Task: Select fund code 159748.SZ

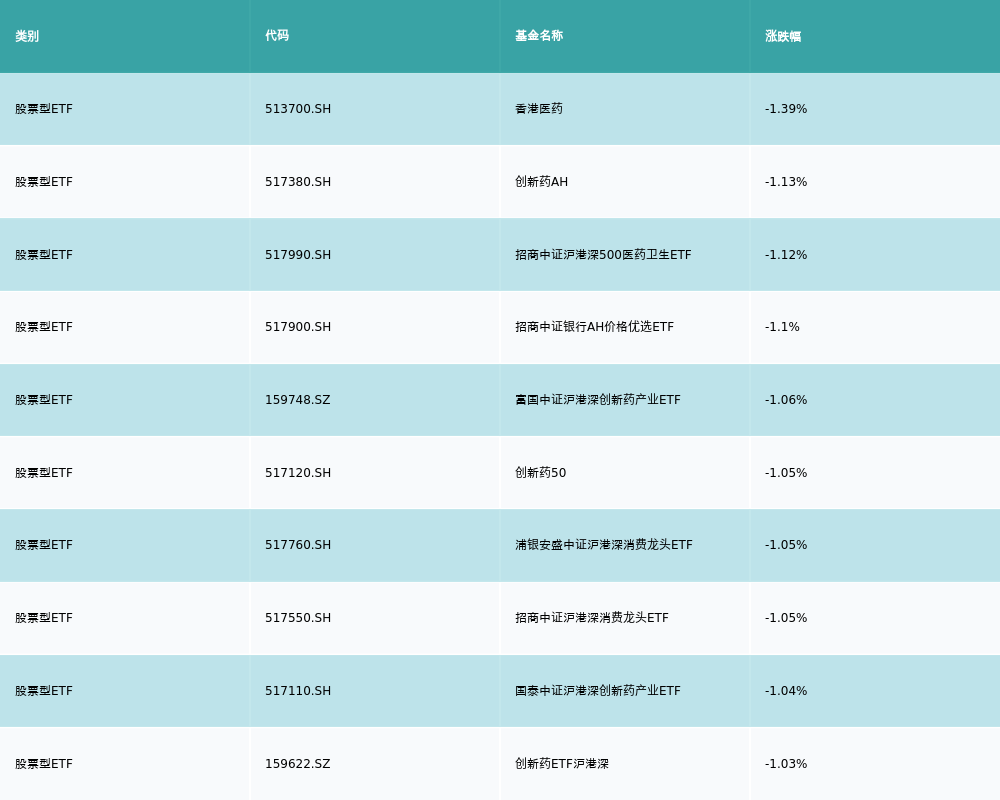Action: tap(298, 400)
